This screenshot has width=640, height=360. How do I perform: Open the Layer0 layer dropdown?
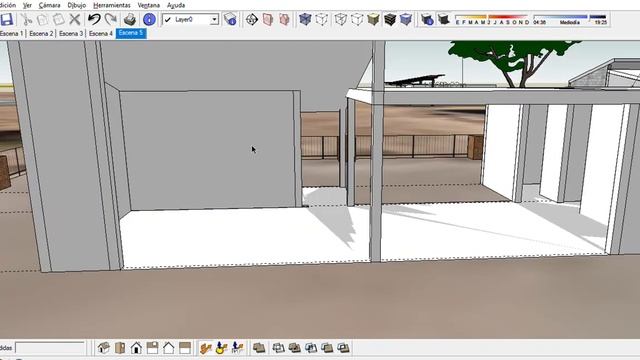214,19
